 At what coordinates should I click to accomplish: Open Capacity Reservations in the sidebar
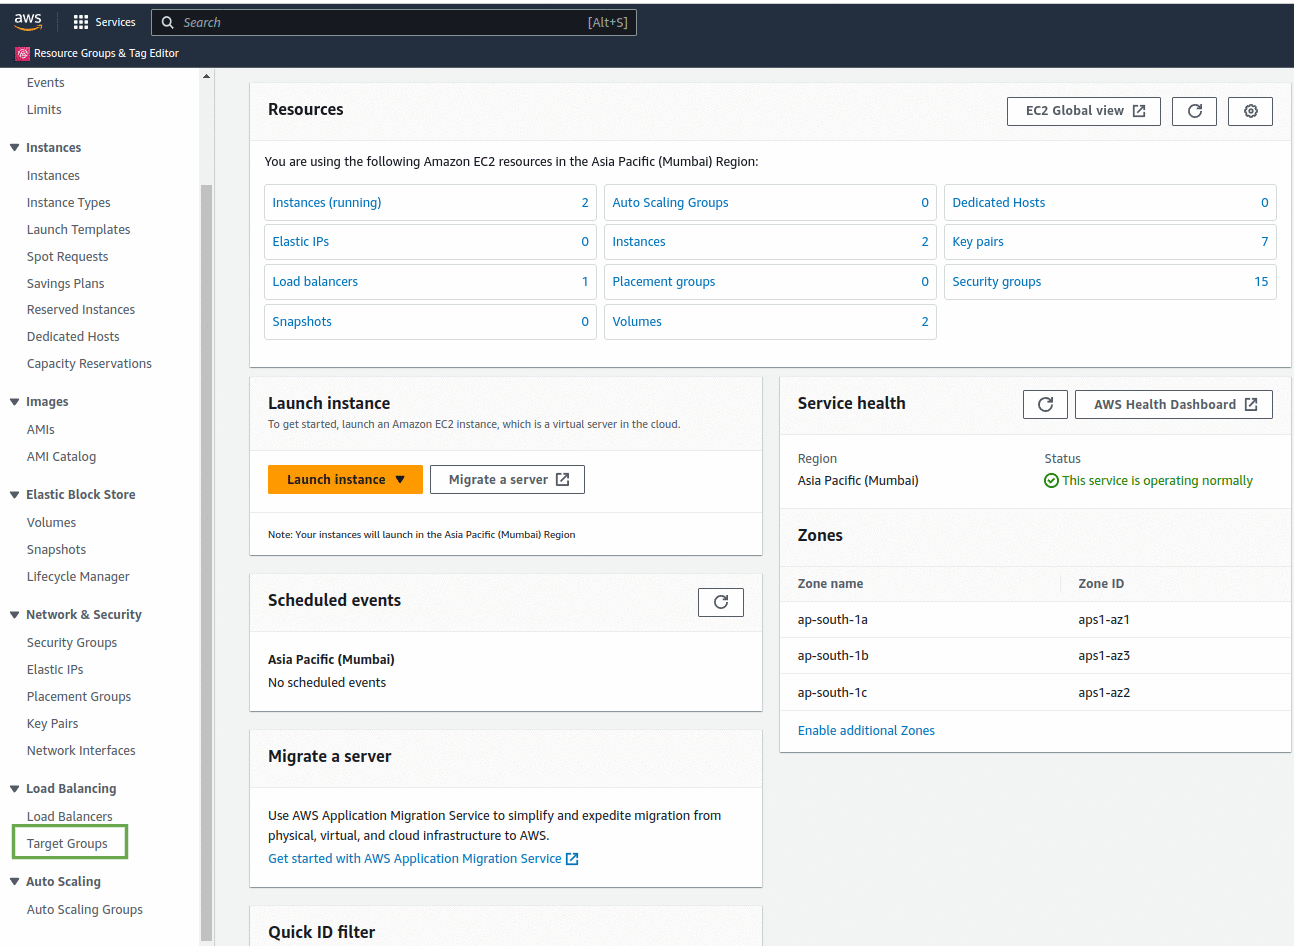tap(89, 363)
